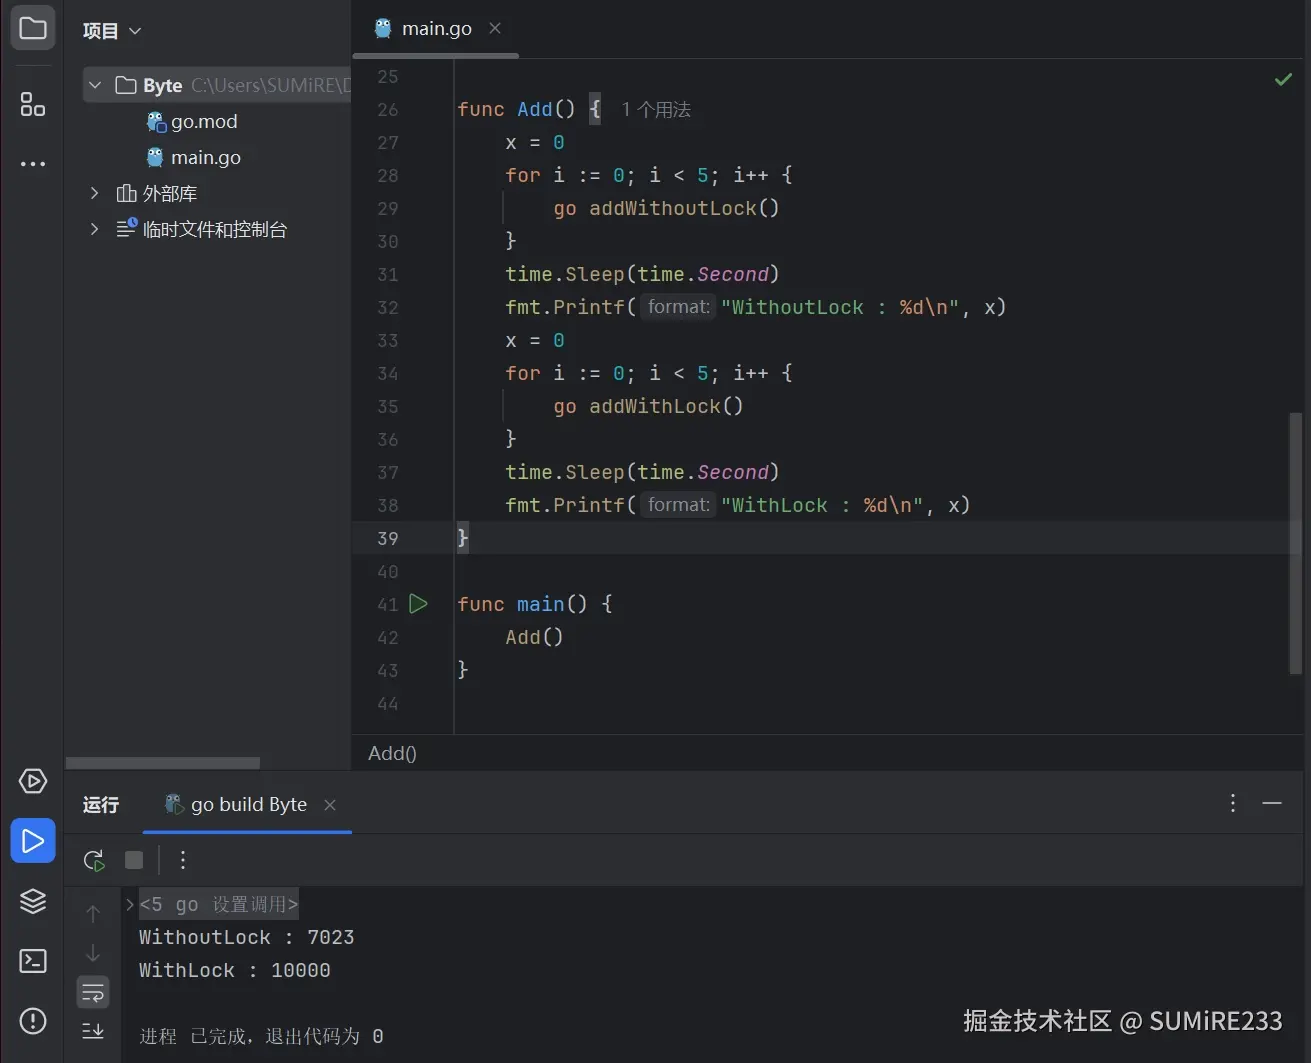Select the 临时文件和控制台 tree item
This screenshot has width=1311, height=1063.
pyautogui.click(x=215, y=229)
